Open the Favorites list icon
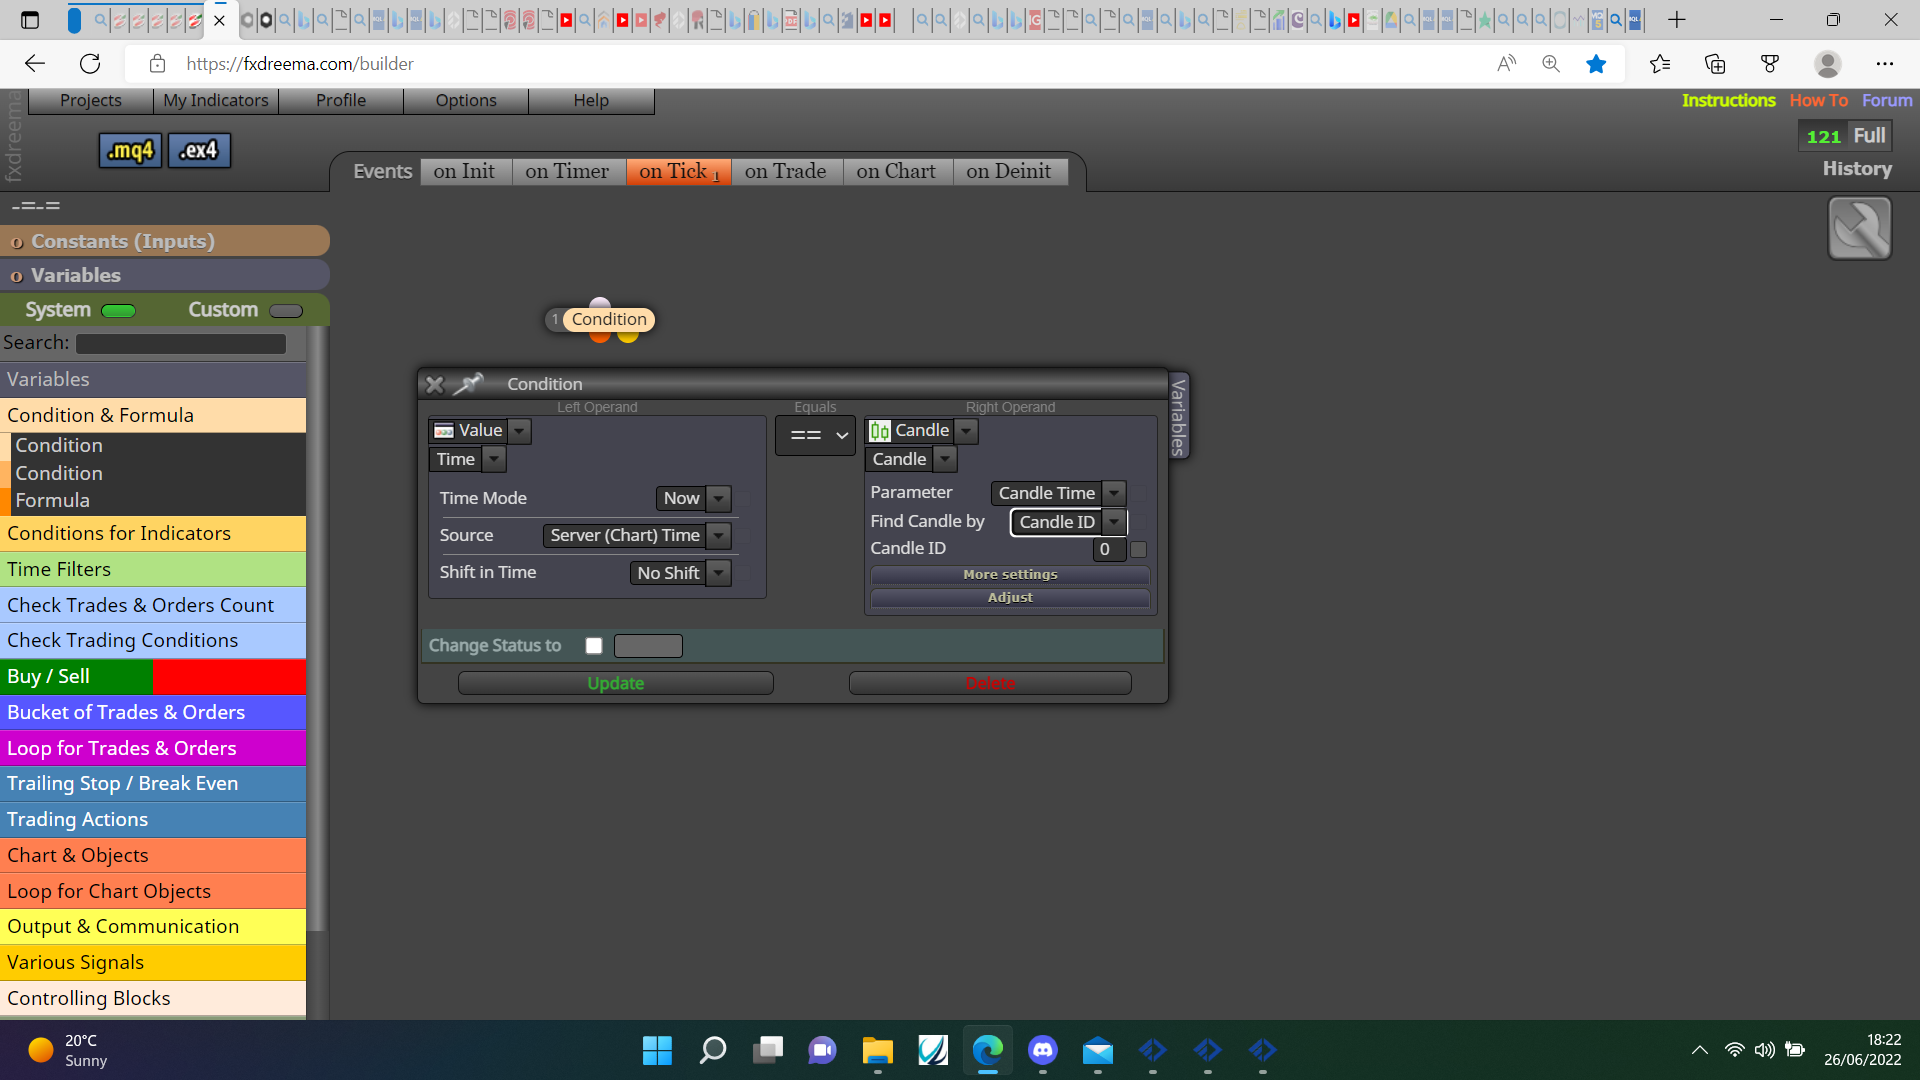Viewport: 1920px width, 1080px height. (x=1660, y=64)
